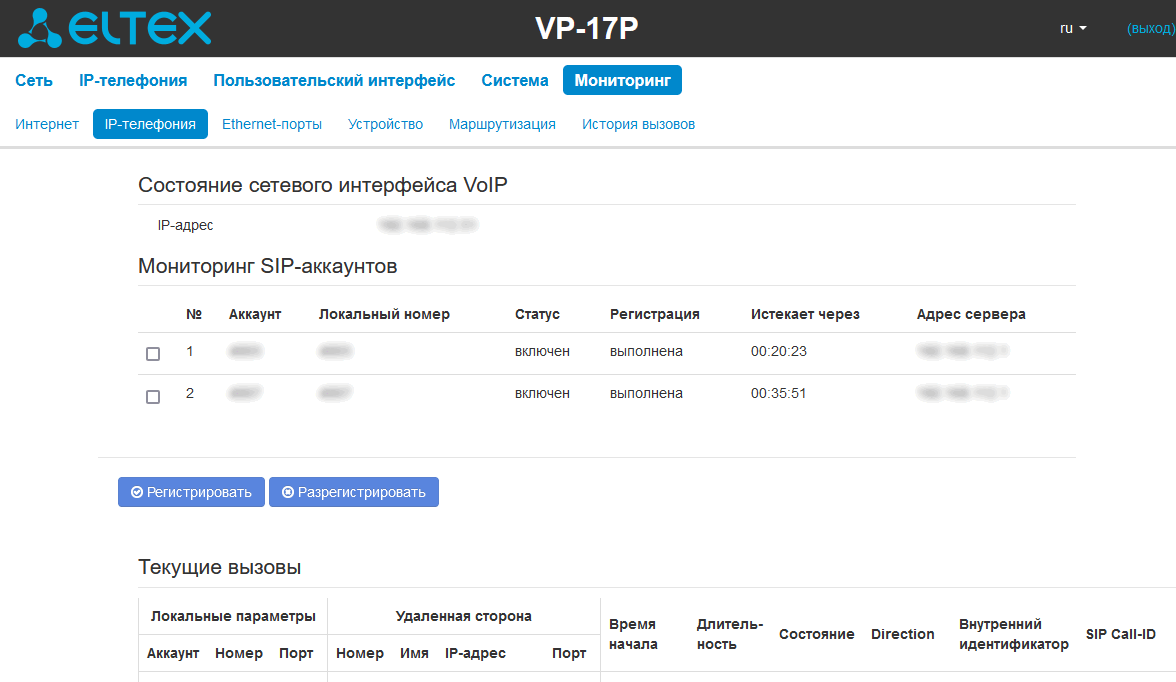Select checkbox for SIP account 1
Screen dimensions: 1176x682
click(x=153, y=353)
